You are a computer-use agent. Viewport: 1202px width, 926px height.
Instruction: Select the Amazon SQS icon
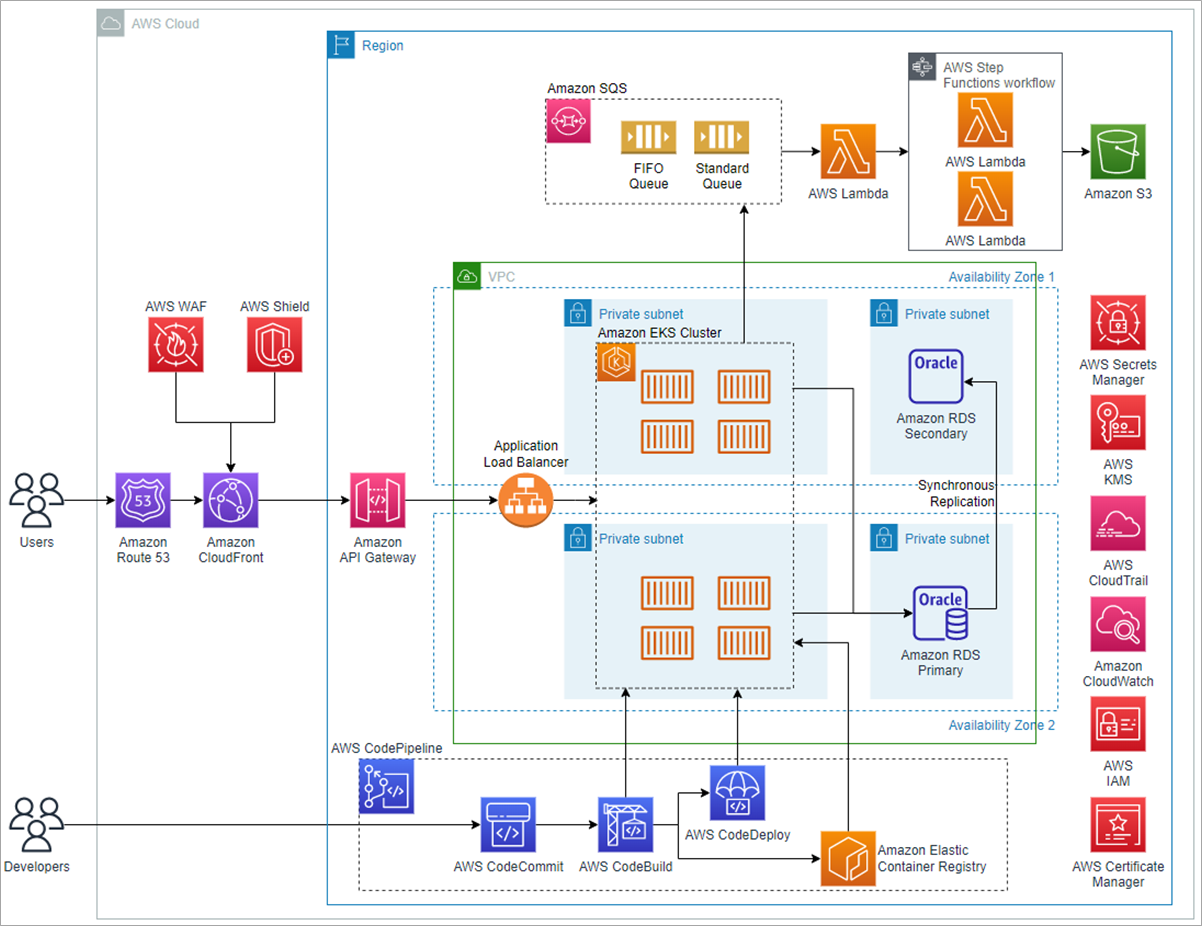(568, 121)
